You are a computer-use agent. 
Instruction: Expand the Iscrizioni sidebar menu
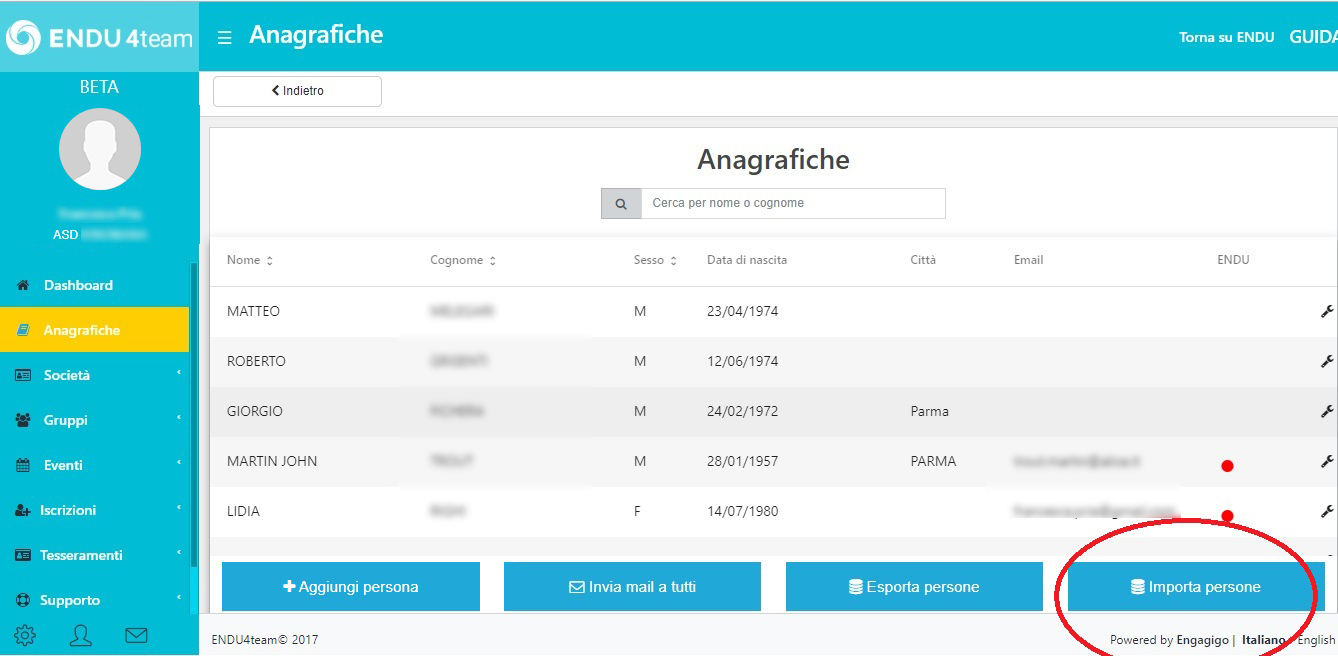pos(94,510)
